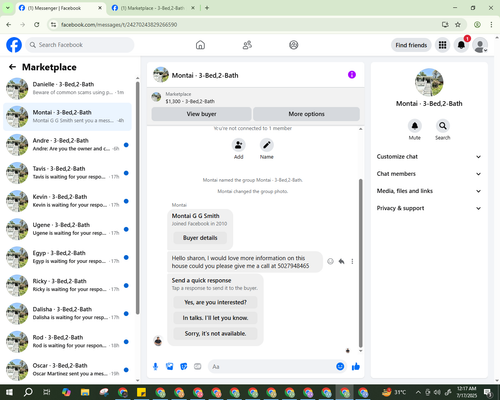
Task: Click the conversation list scrollbar
Action: [137, 197]
